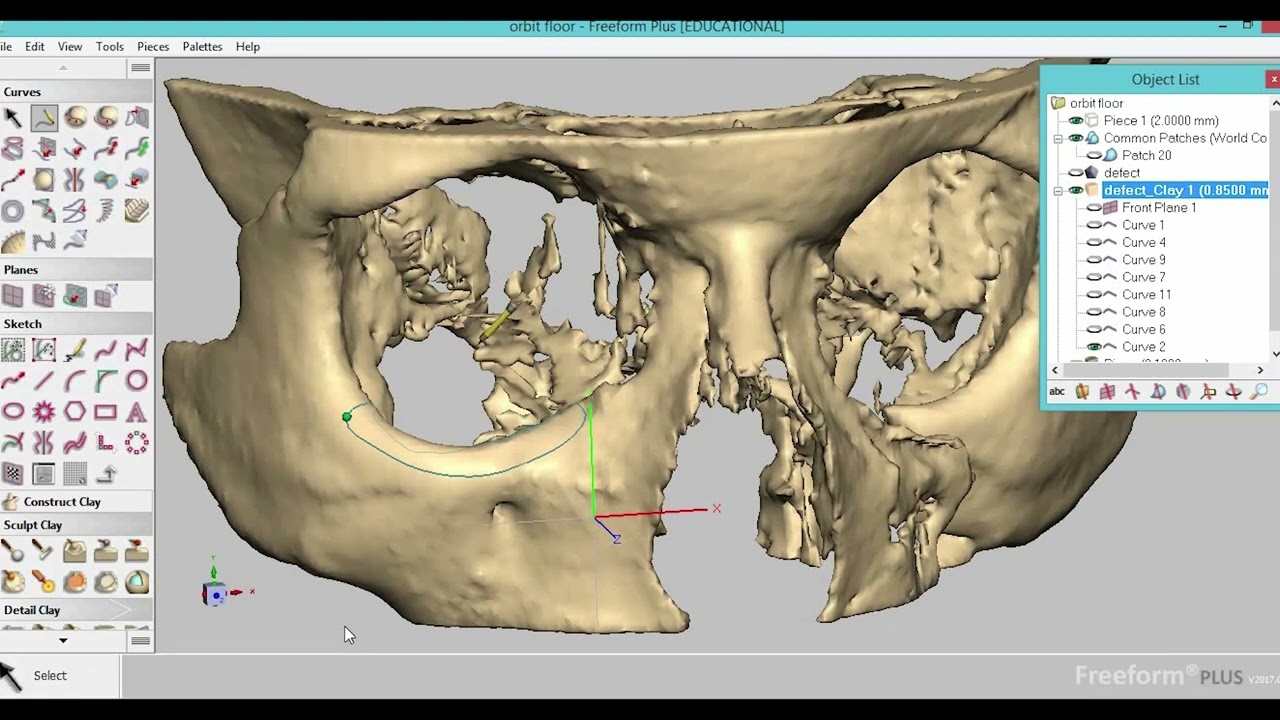Open the Pieces menu

coord(153,47)
